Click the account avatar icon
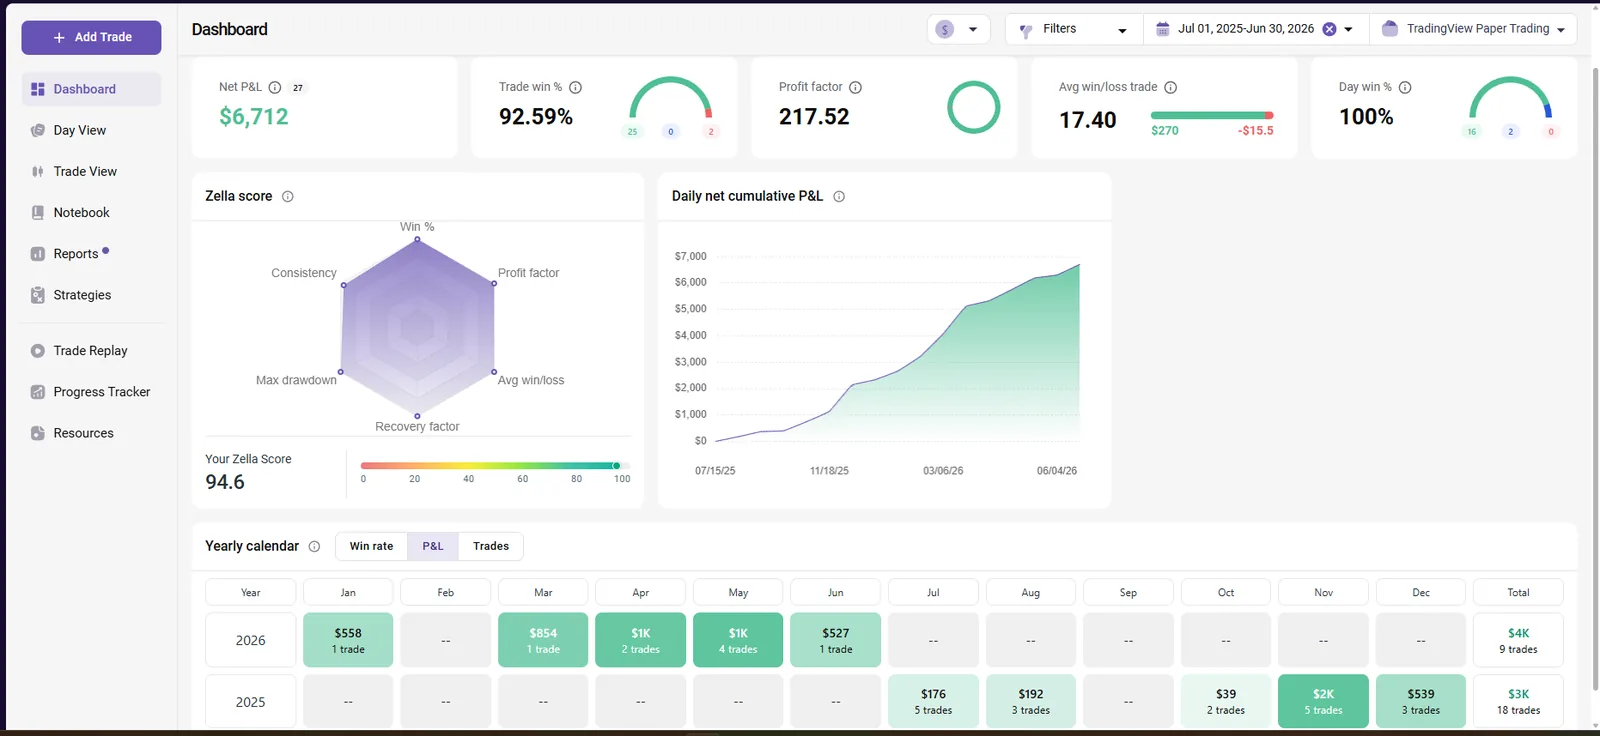Viewport: 1600px width, 736px height. [x=1390, y=29]
